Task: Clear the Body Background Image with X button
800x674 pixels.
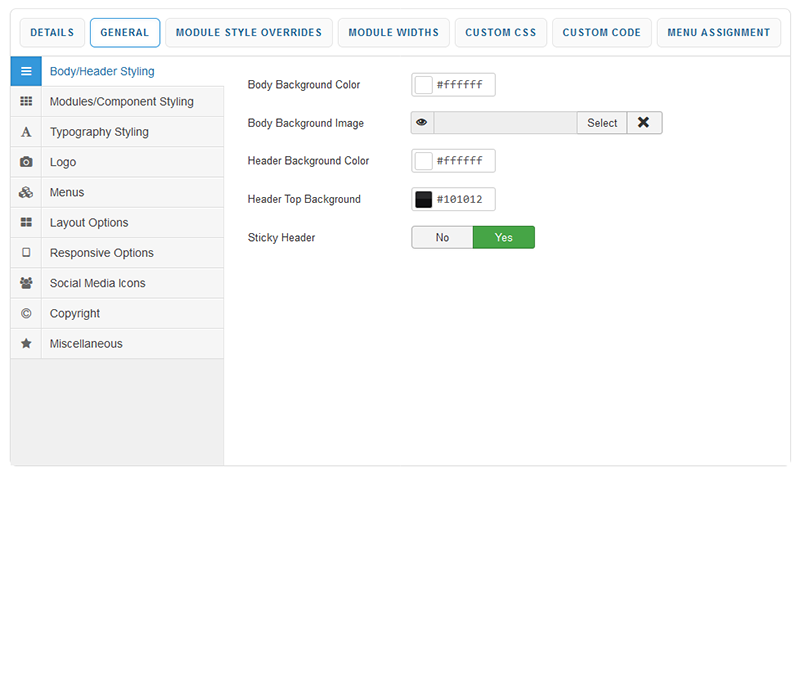Action: (x=644, y=123)
